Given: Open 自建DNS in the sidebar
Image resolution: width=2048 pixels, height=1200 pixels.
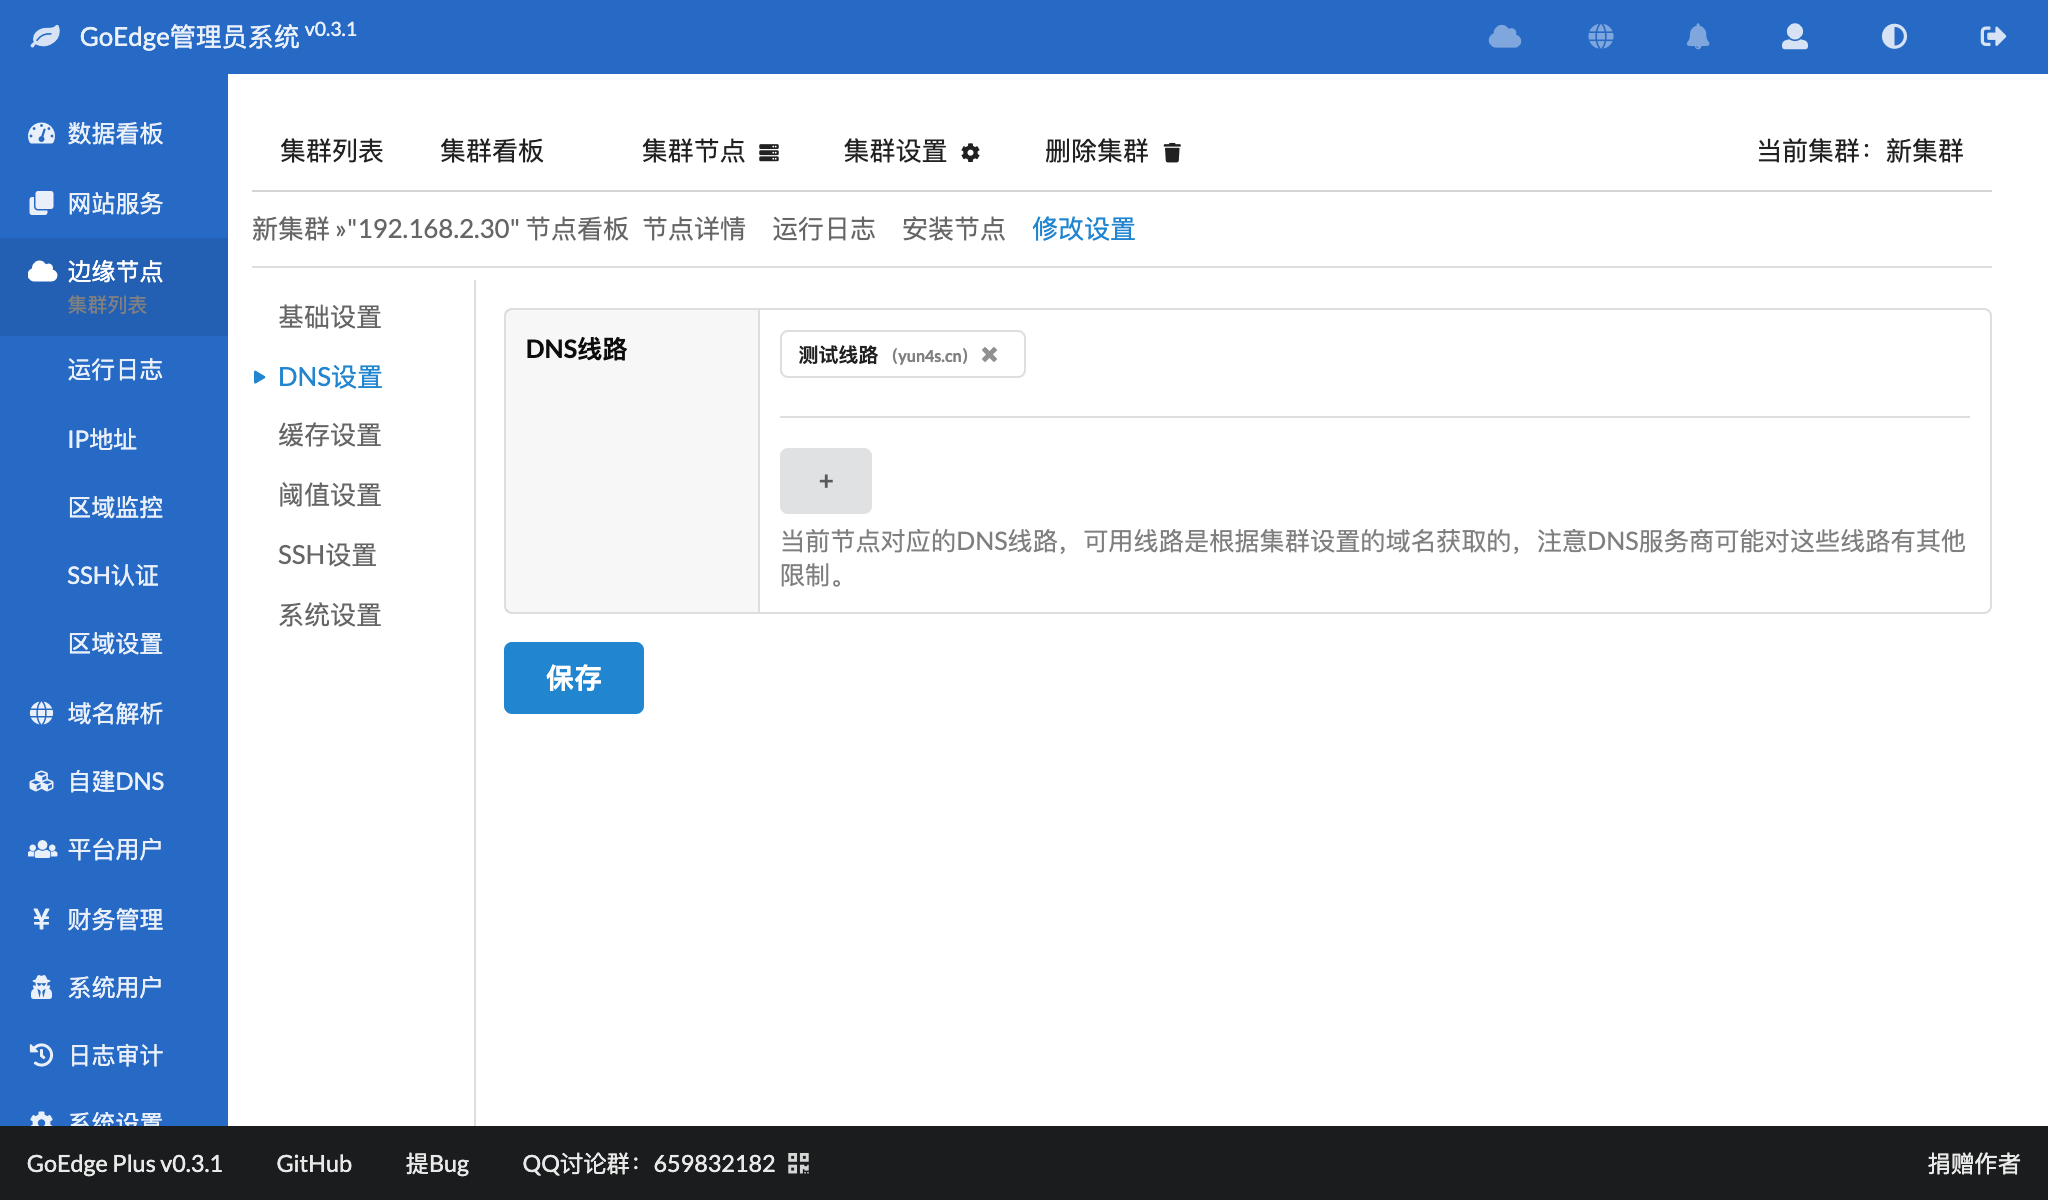Looking at the screenshot, I should click(x=114, y=781).
